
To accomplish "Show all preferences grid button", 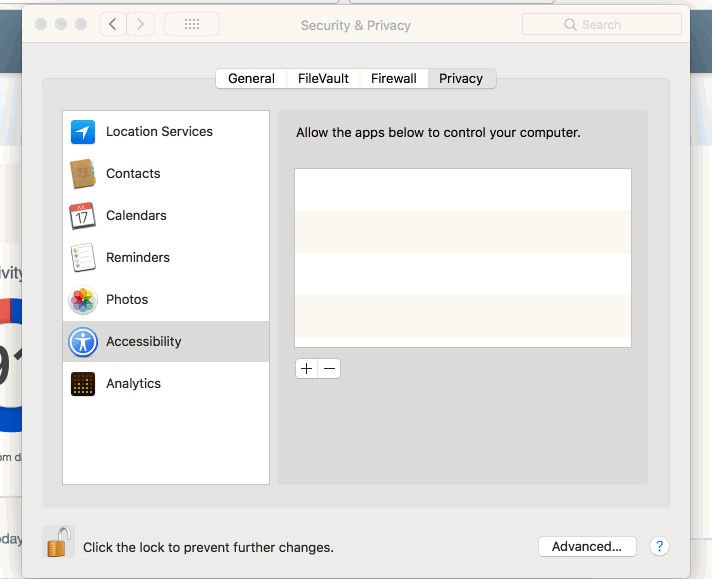I will [x=192, y=24].
